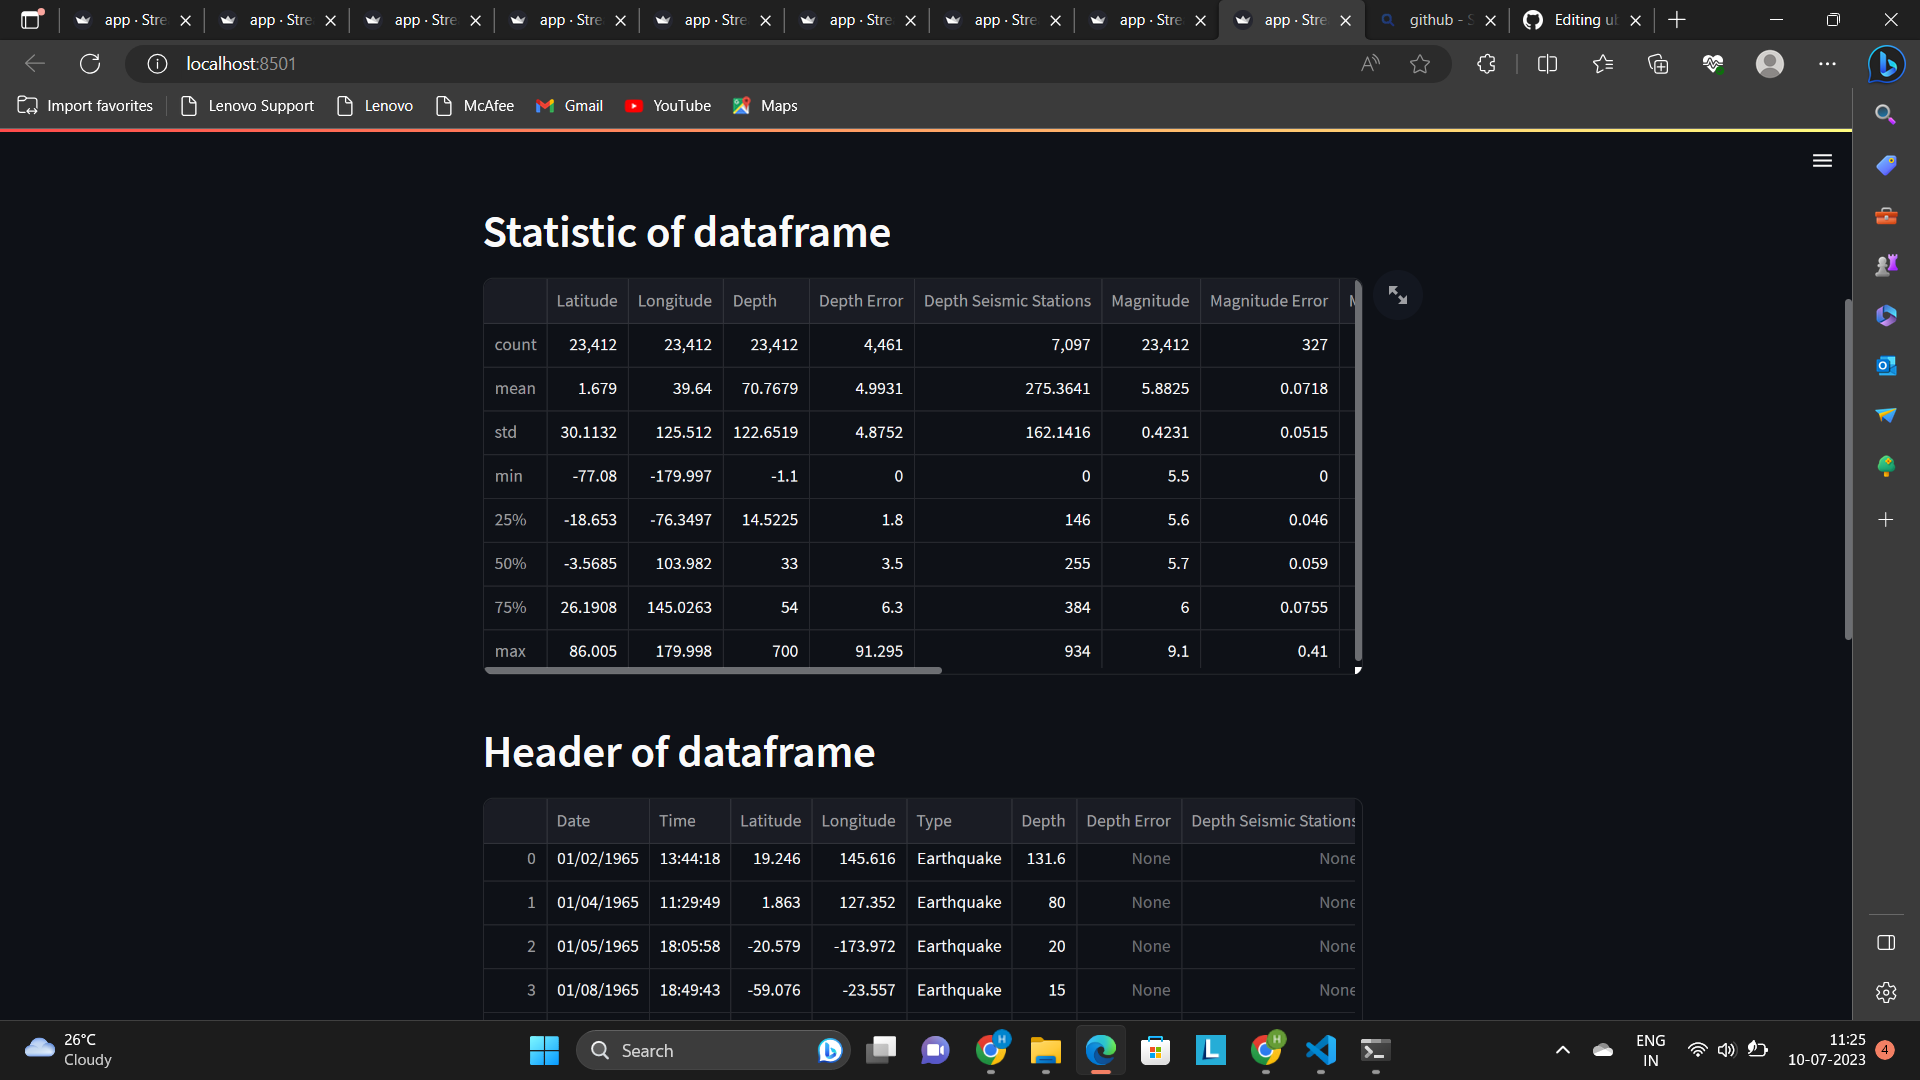Open the Outlook icon in the sidebar

click(x=1886, y=366)
